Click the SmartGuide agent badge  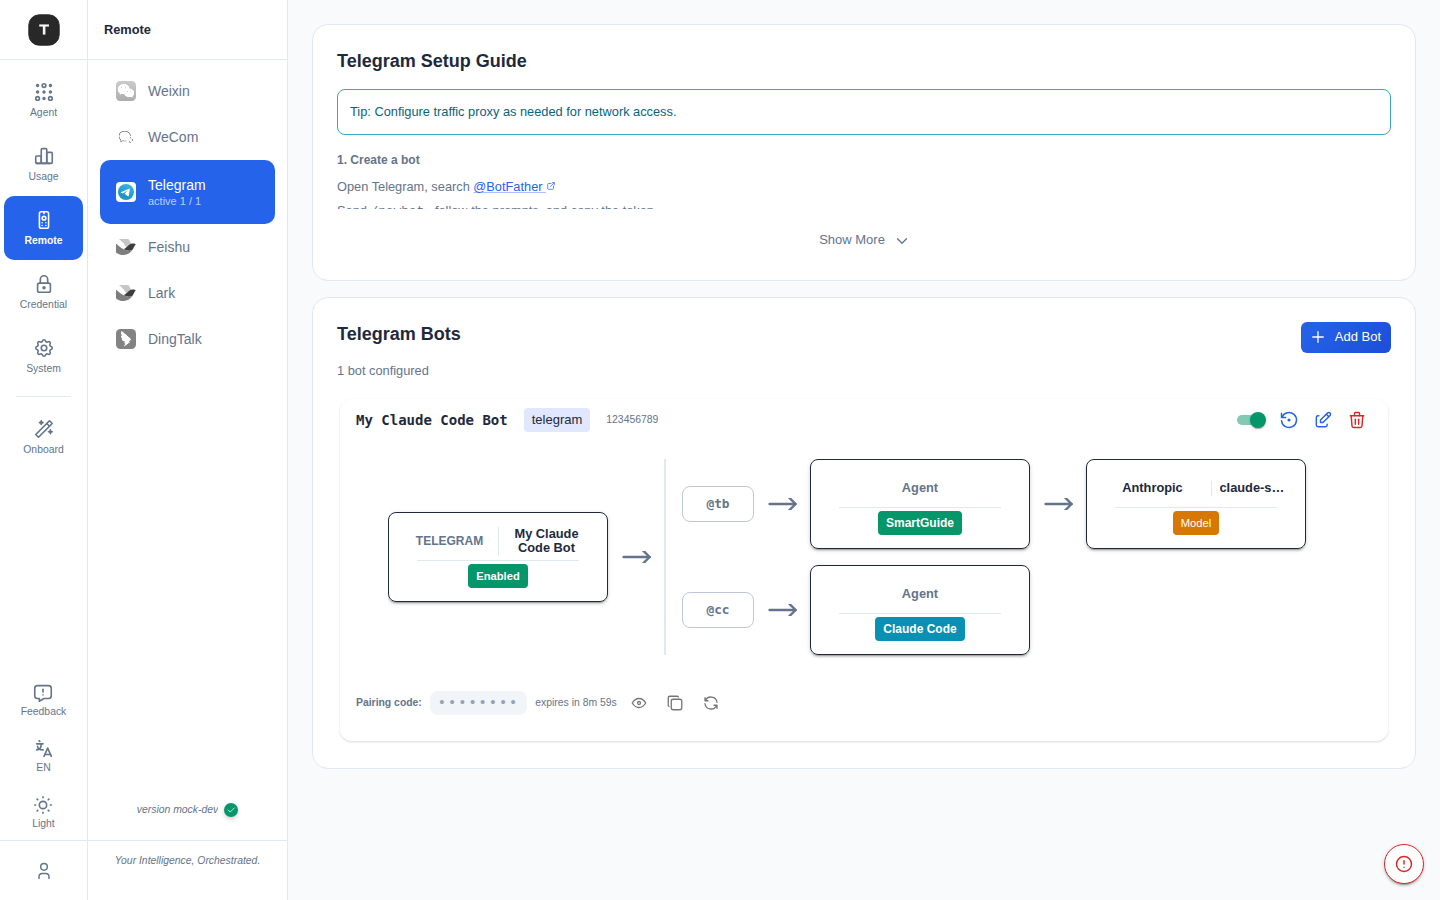click(920, 523)
